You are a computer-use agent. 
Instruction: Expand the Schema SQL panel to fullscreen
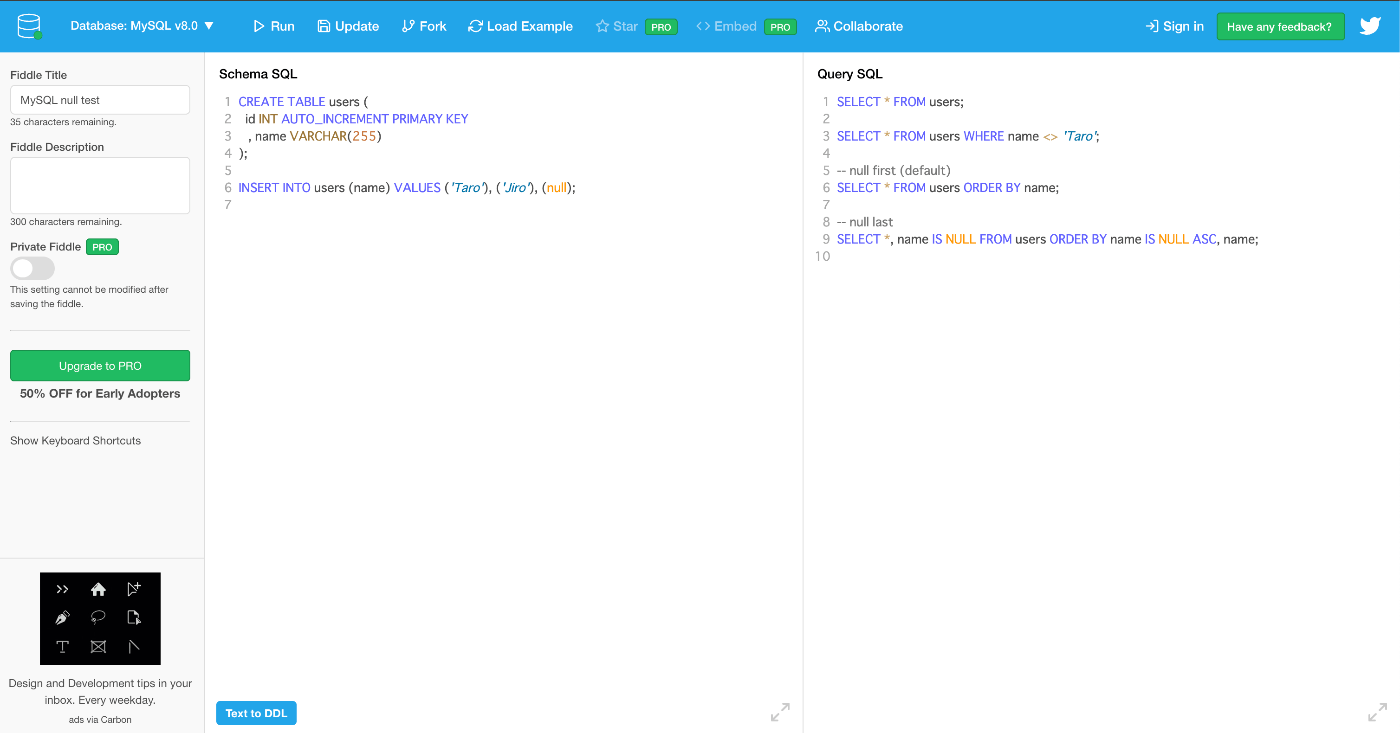780,712
